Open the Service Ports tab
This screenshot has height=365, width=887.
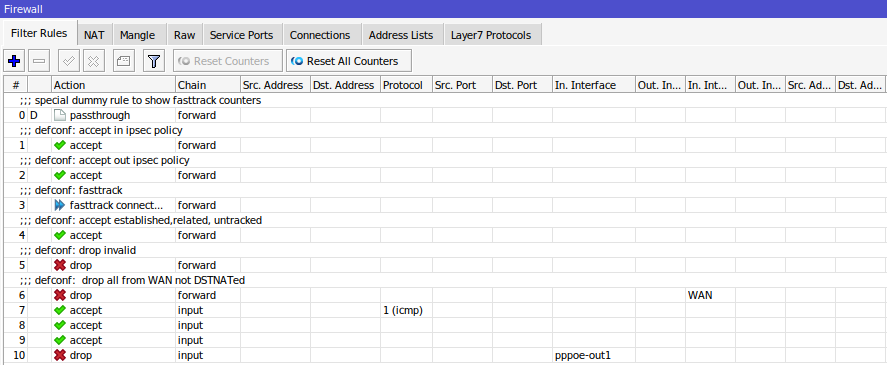(242, 35)
